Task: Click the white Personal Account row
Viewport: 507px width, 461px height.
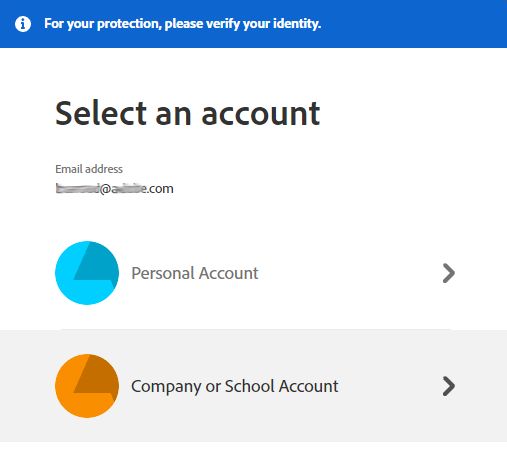Action: coord(253,273)
